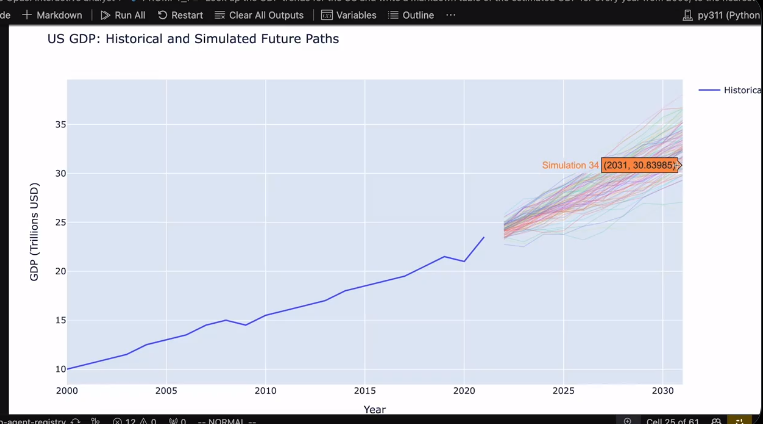Click the GDP (Trillions USD) axis title
763x424 pixels.
click(34, 232)
